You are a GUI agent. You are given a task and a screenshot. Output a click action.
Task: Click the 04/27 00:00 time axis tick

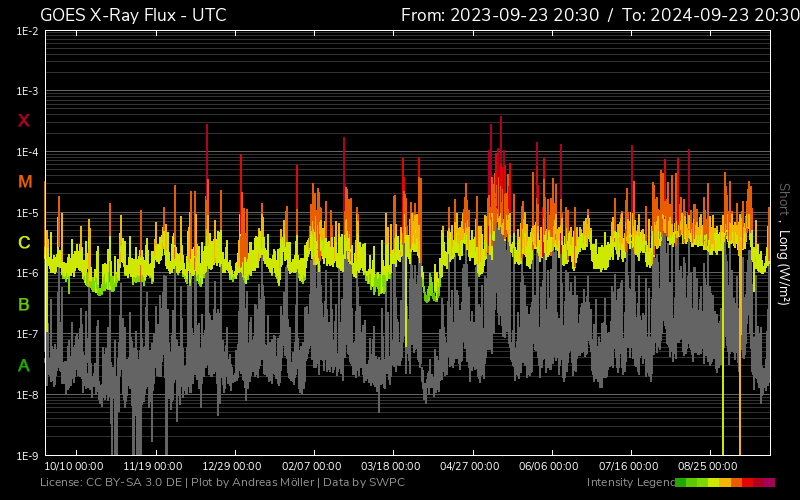point(470,466)
